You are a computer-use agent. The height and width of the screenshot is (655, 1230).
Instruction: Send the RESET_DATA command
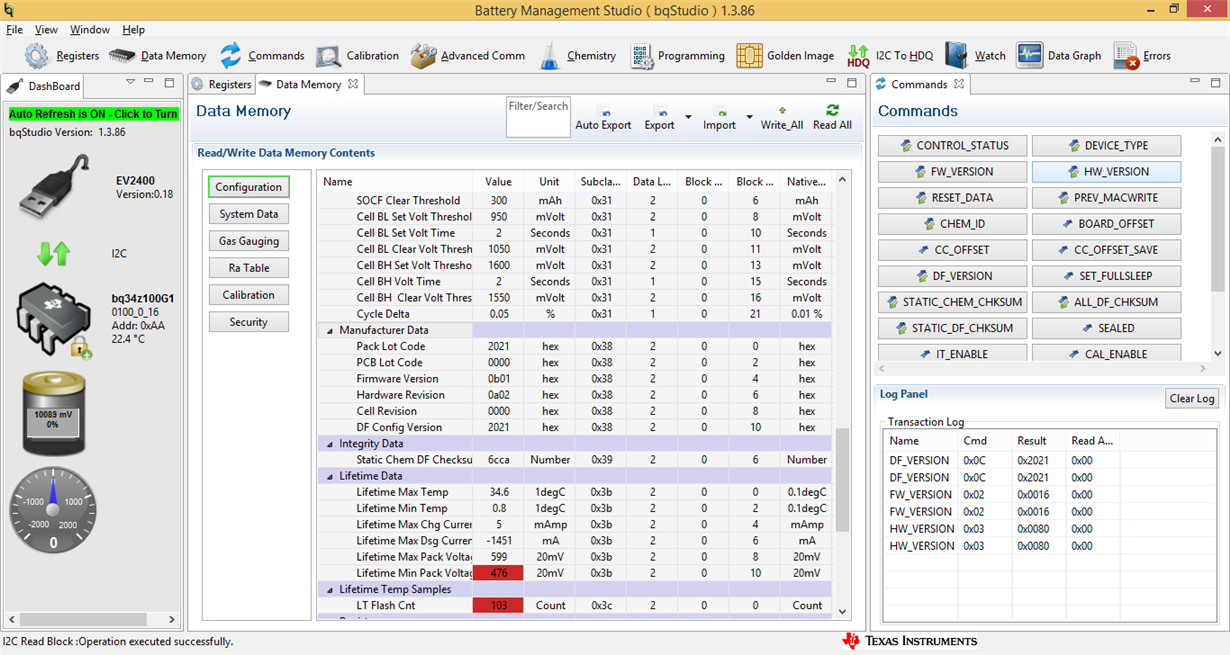[952, 198]
